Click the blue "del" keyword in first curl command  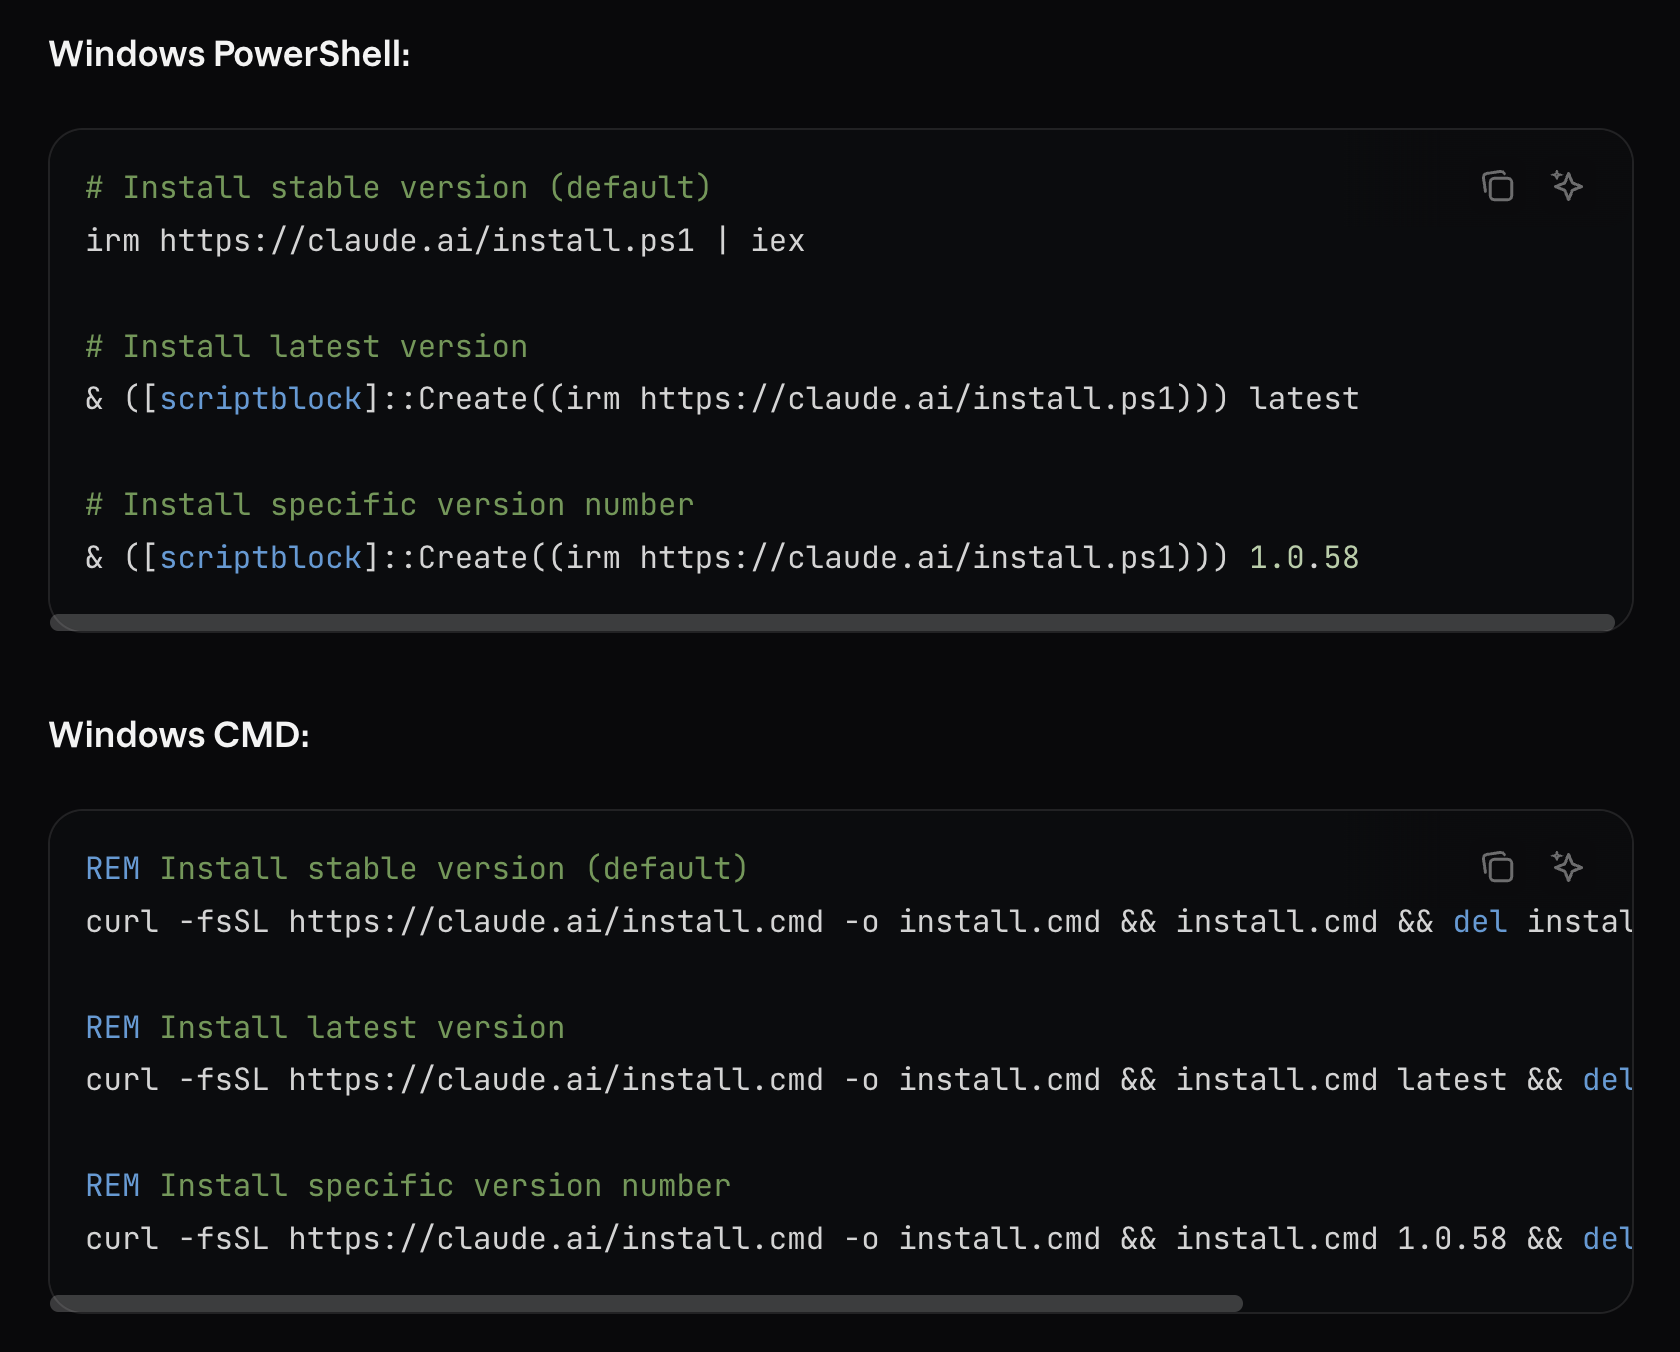coord(1480,922)
